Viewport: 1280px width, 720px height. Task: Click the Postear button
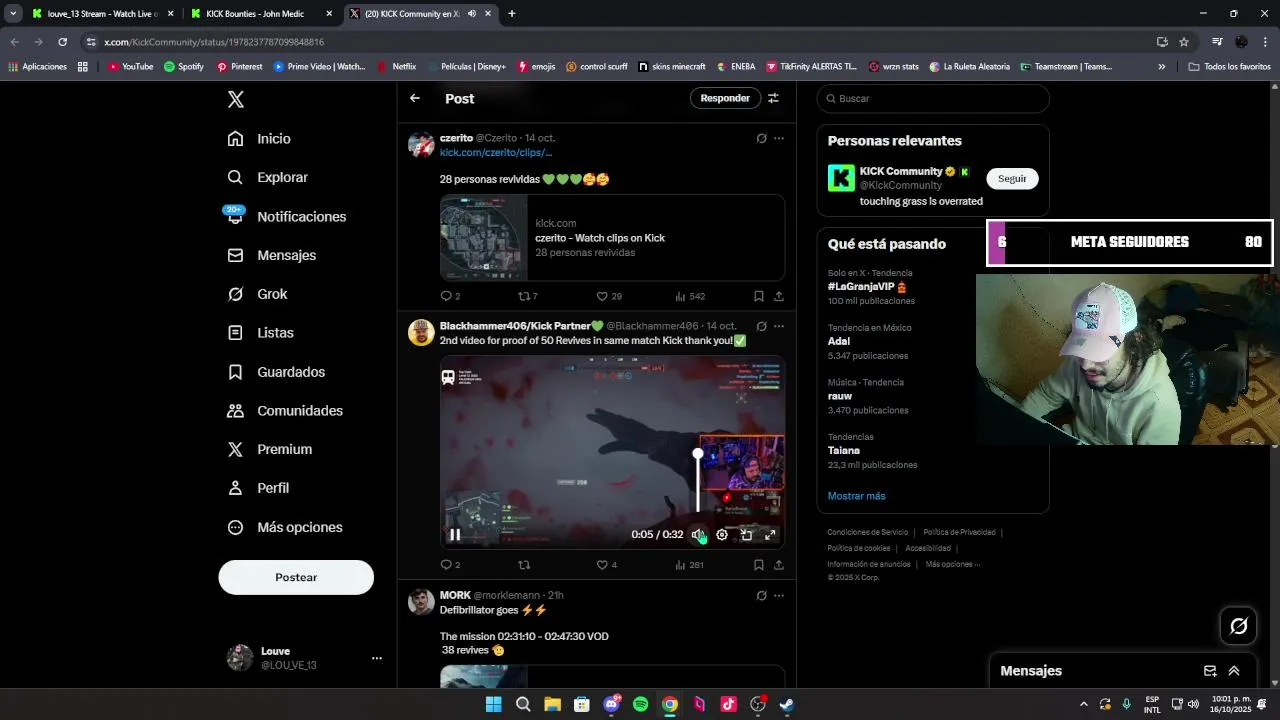point(296,577)
